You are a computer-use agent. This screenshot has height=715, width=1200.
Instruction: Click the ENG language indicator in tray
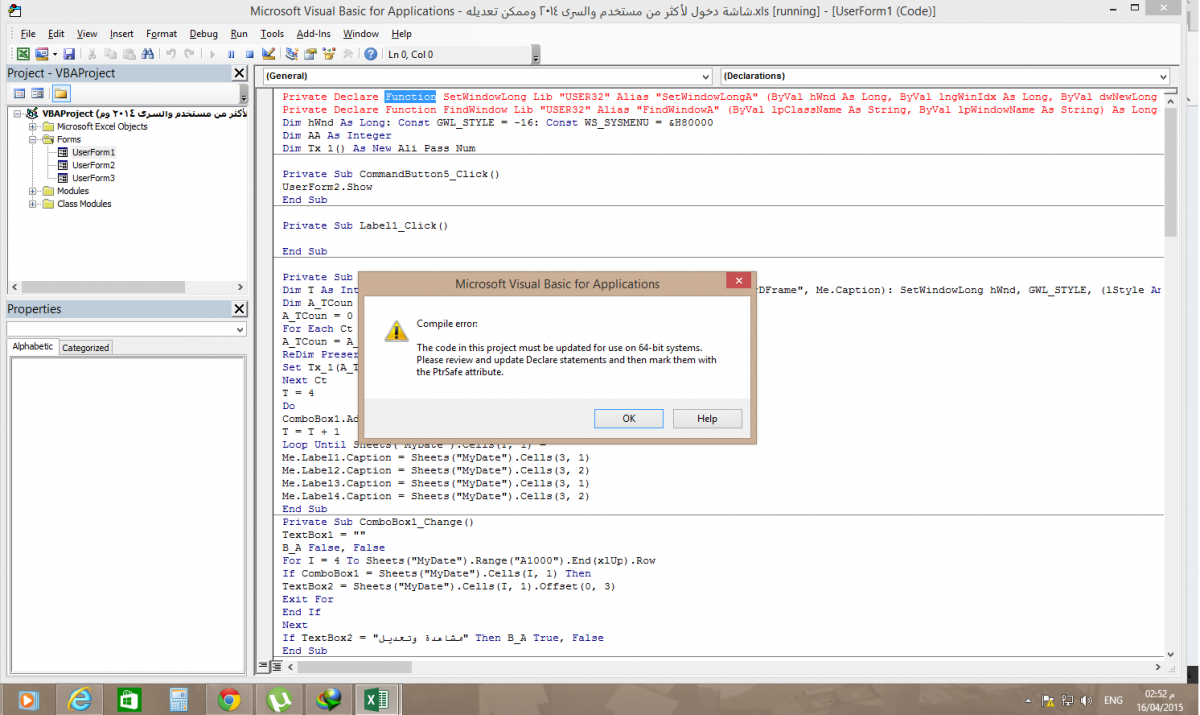click(1112, 700)
